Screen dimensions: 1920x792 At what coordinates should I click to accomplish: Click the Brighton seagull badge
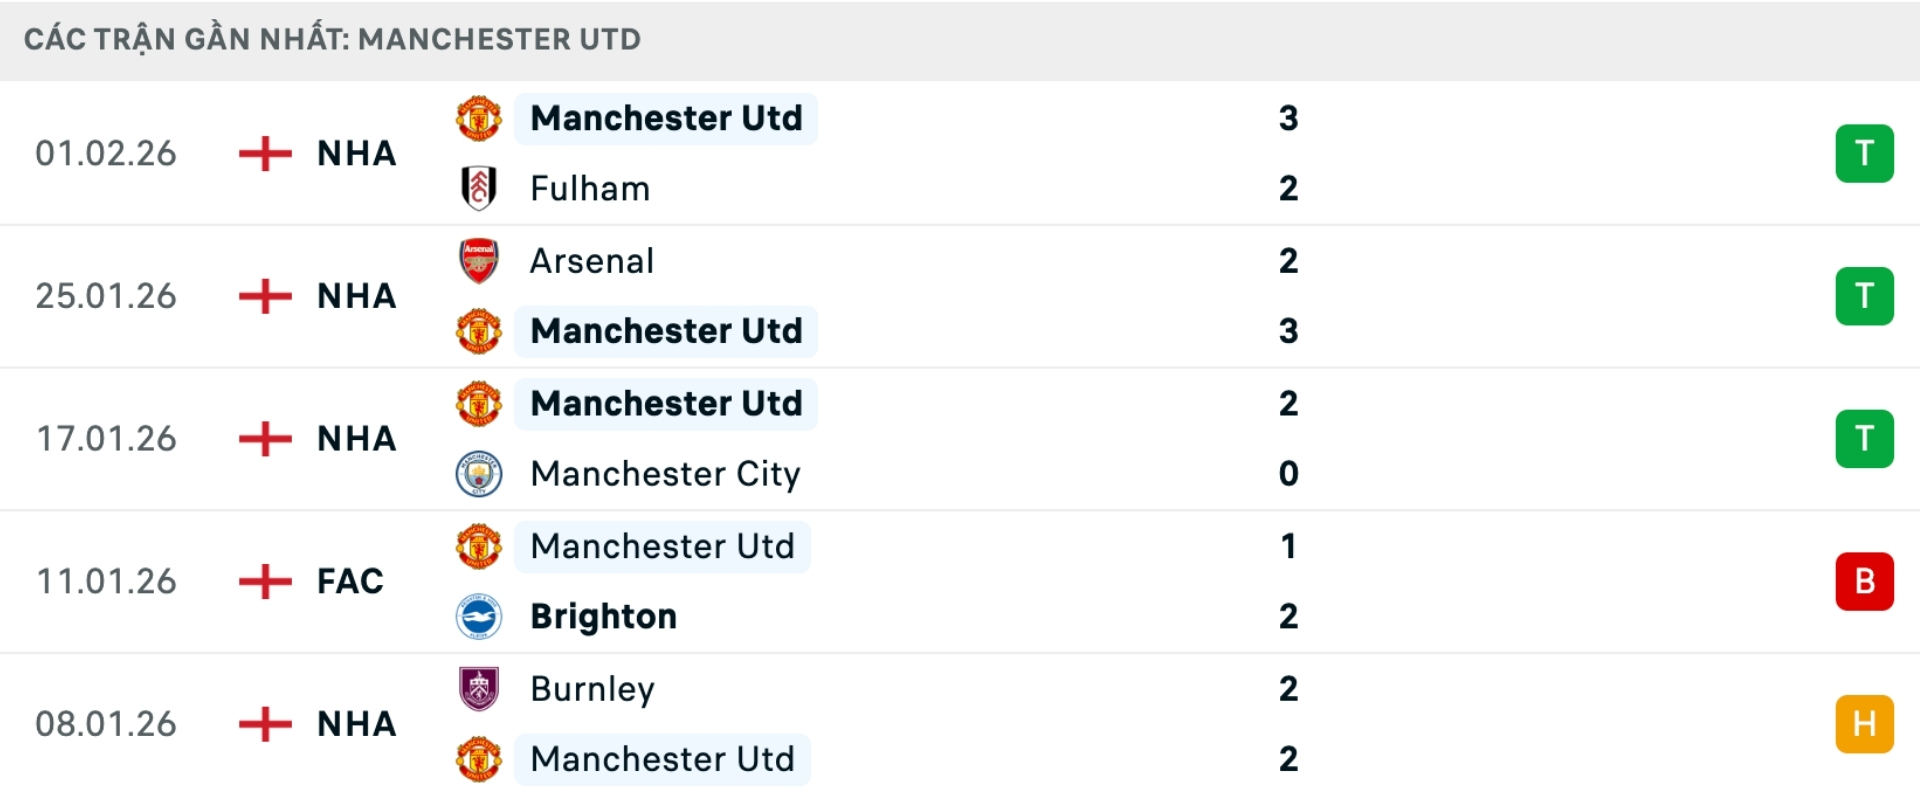pos(479,617)
